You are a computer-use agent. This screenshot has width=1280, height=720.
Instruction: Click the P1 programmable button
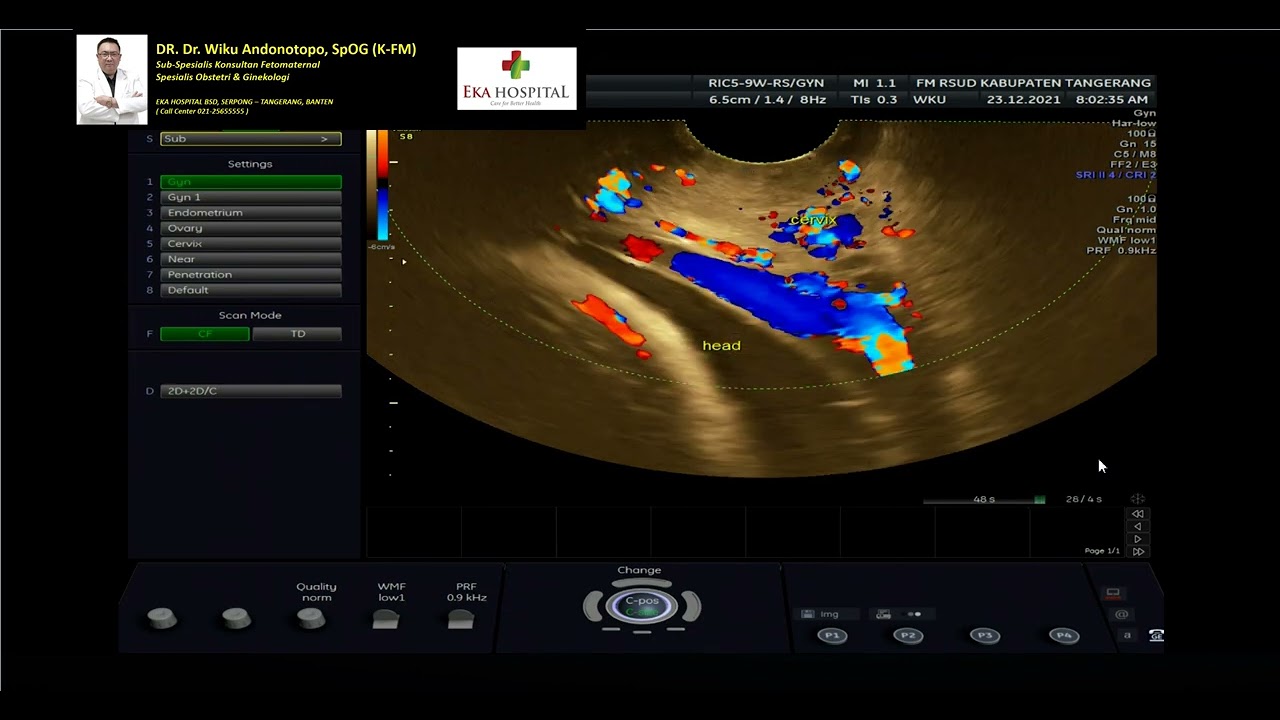(x=832, y=636)
